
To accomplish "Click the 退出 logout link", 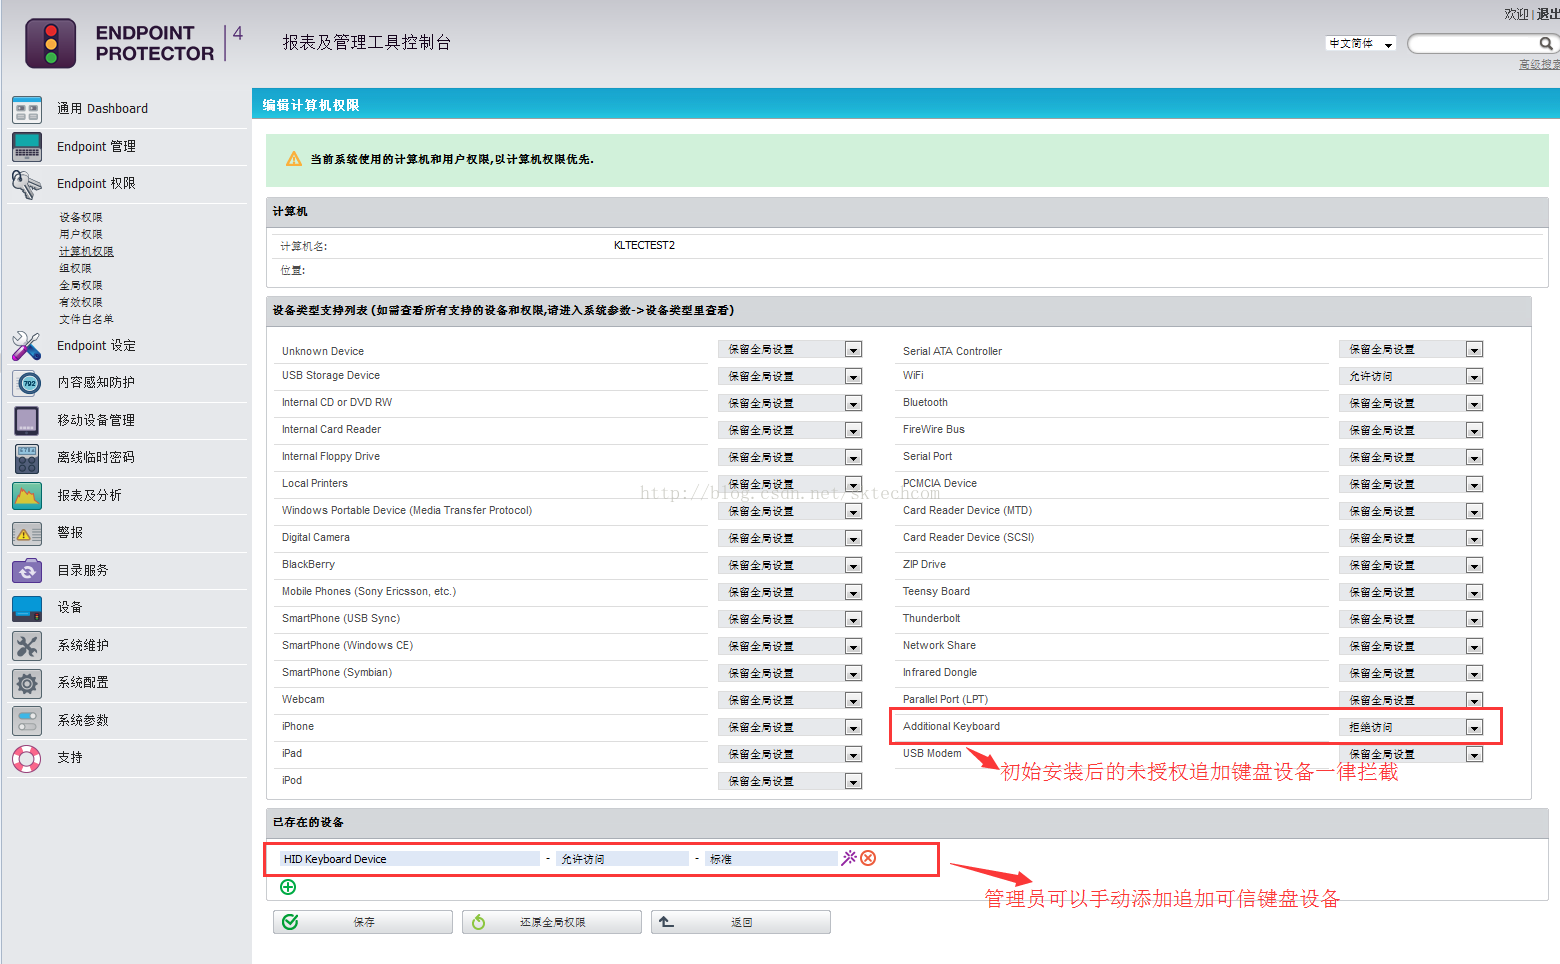I will coord(1548,14).
